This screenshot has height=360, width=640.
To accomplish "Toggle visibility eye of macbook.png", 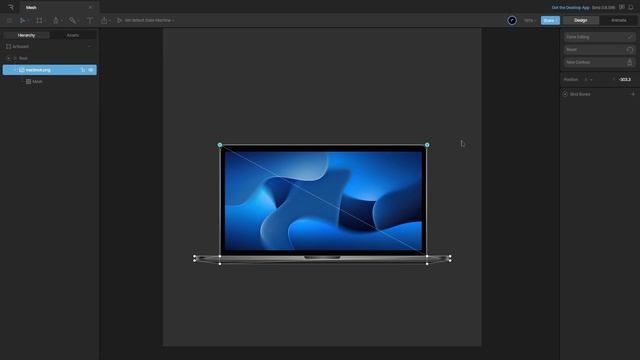I will tap(91, 70).
